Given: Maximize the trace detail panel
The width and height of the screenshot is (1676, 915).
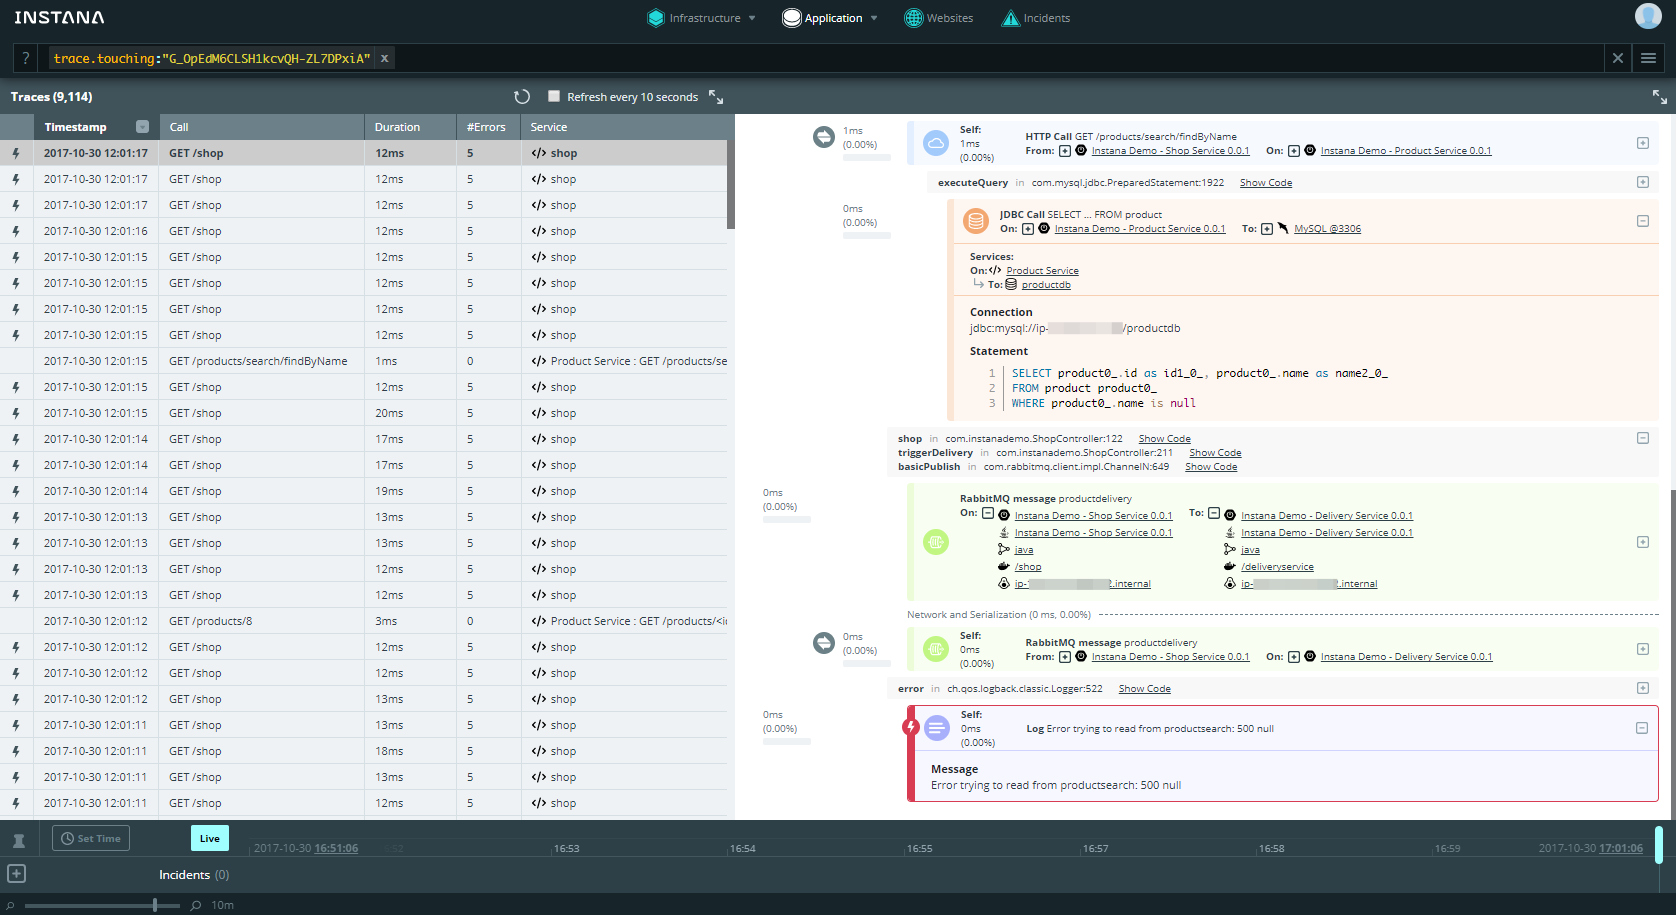Looking at the screenshot, I should click(1660, 97).
